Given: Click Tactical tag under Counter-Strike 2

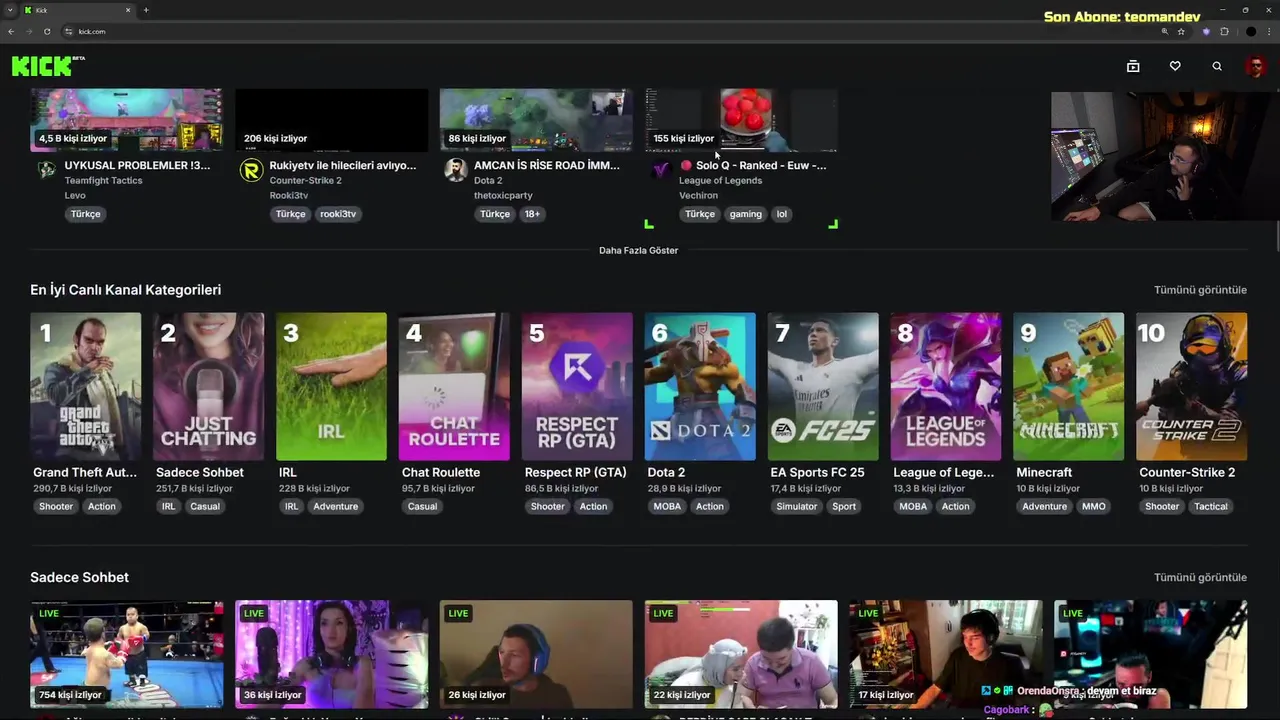Looking at the screenshot, I should pos(1210,506).
